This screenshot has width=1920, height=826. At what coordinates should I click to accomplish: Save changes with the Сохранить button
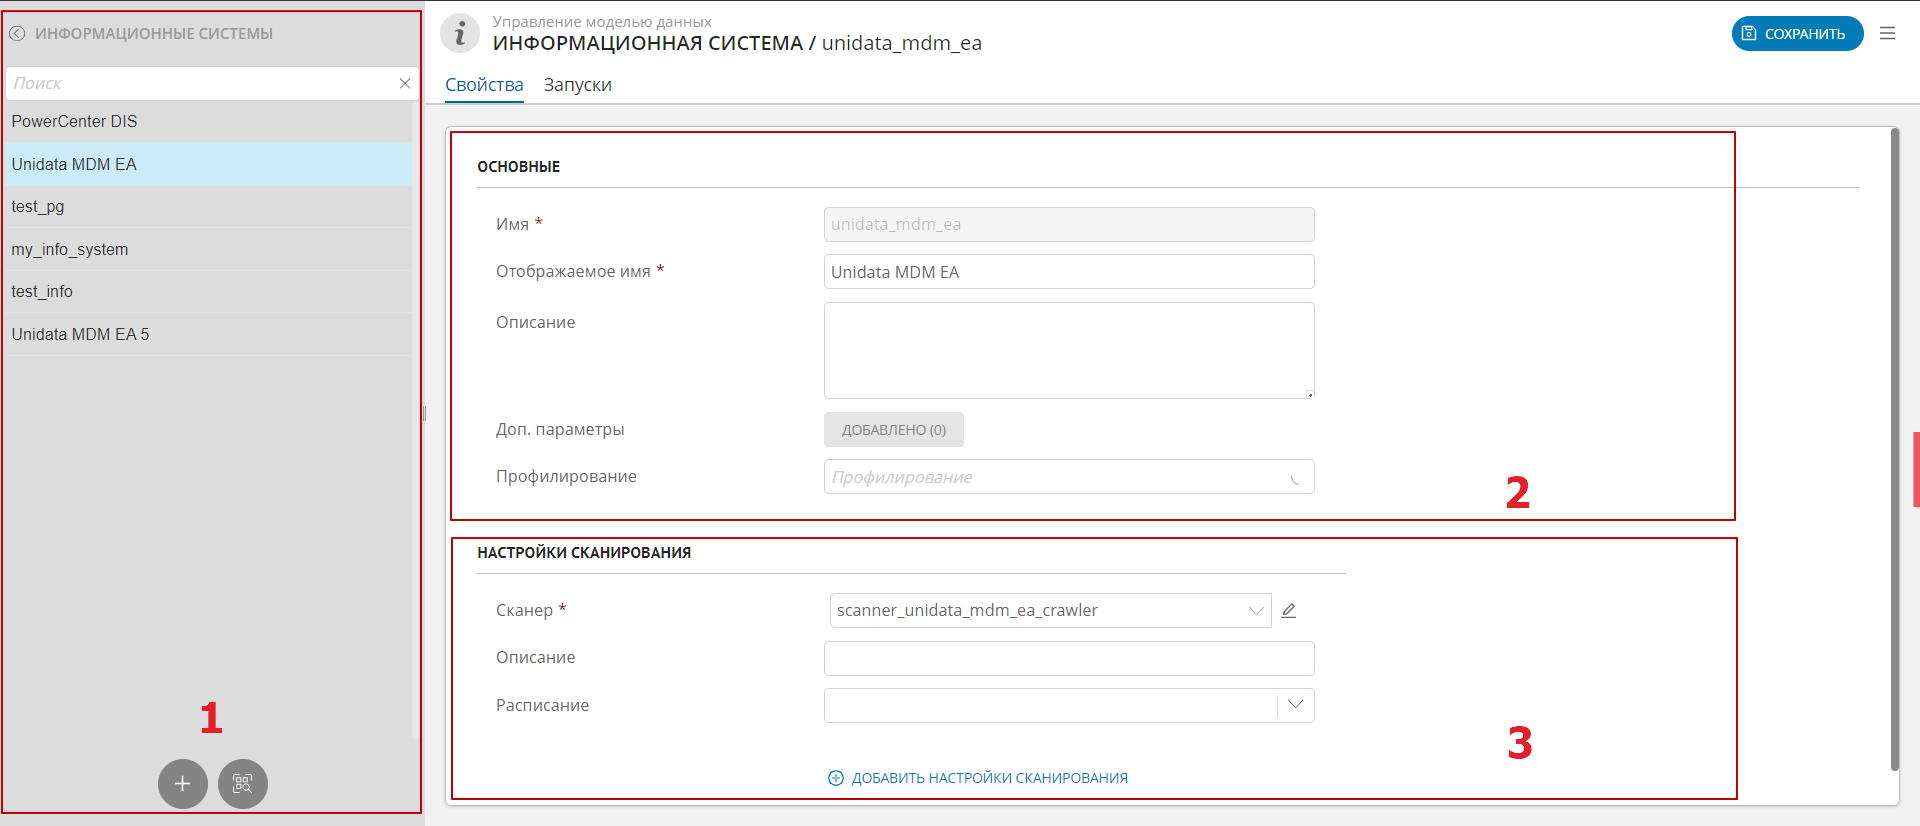point(1797,33)
